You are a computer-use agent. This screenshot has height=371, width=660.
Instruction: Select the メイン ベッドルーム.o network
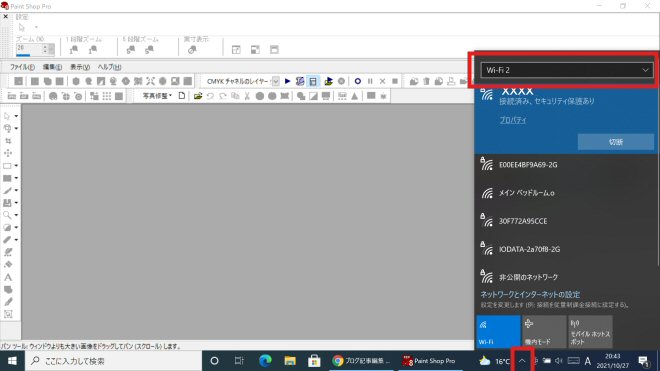pyautogui.click(x=566, y=193)
